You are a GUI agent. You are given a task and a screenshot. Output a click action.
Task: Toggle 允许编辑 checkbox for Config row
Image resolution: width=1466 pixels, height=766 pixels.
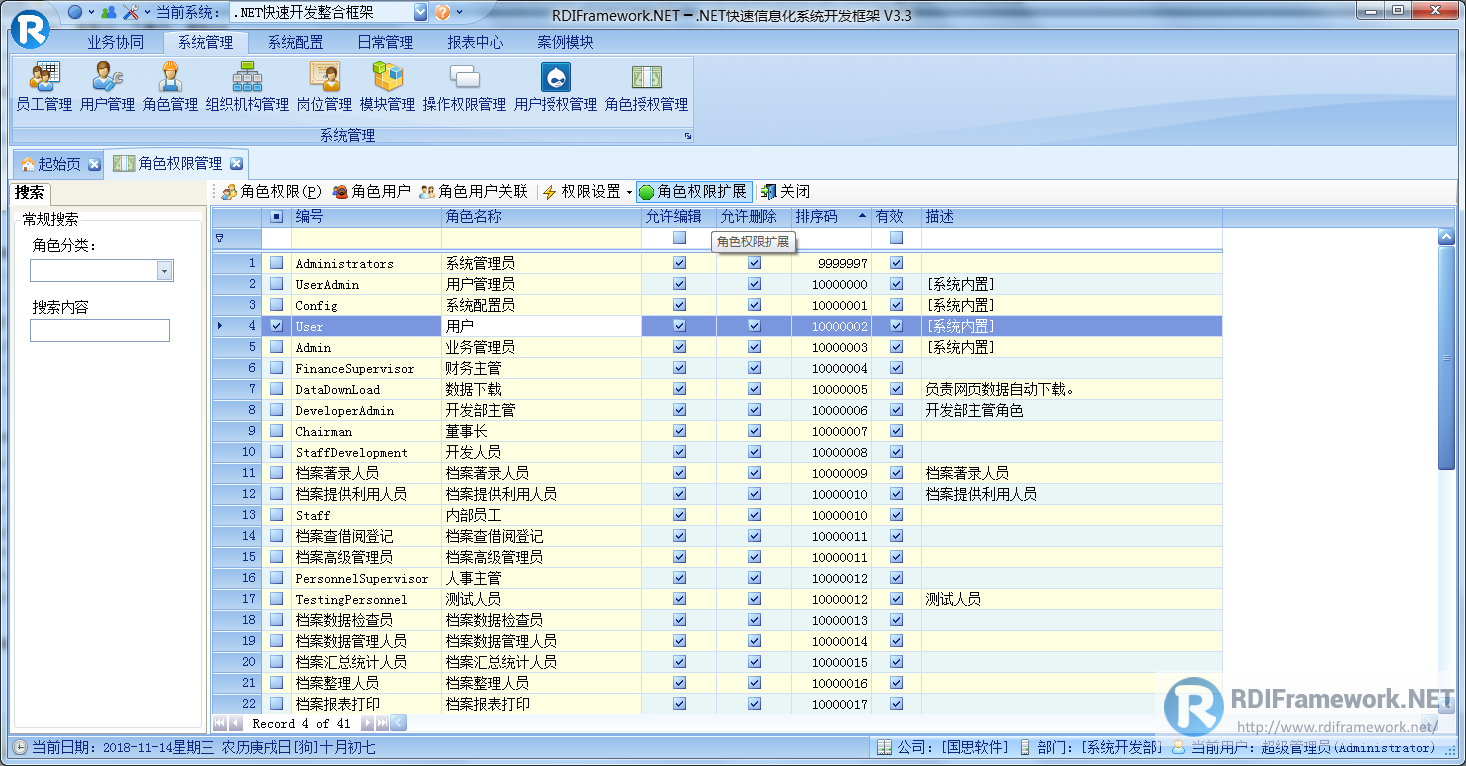point(680,305)
